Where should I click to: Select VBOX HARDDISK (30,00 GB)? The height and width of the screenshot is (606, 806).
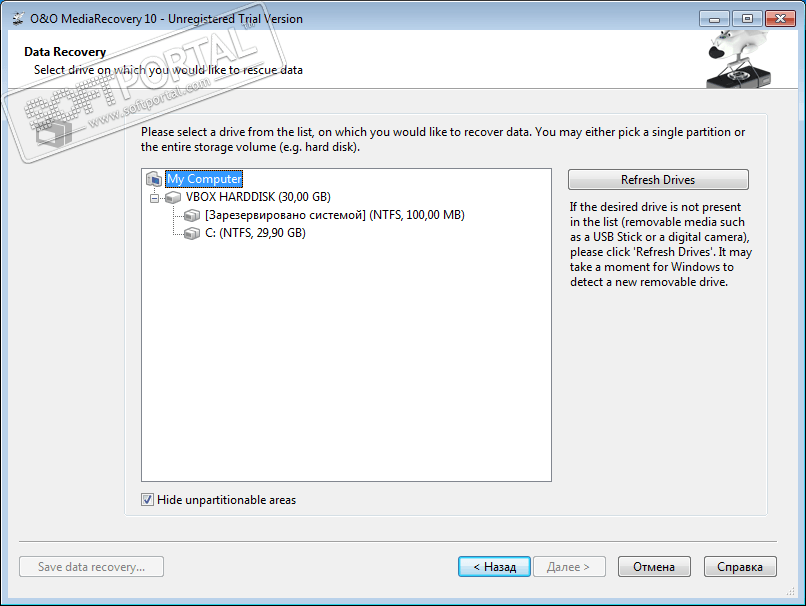click(258, 197)
